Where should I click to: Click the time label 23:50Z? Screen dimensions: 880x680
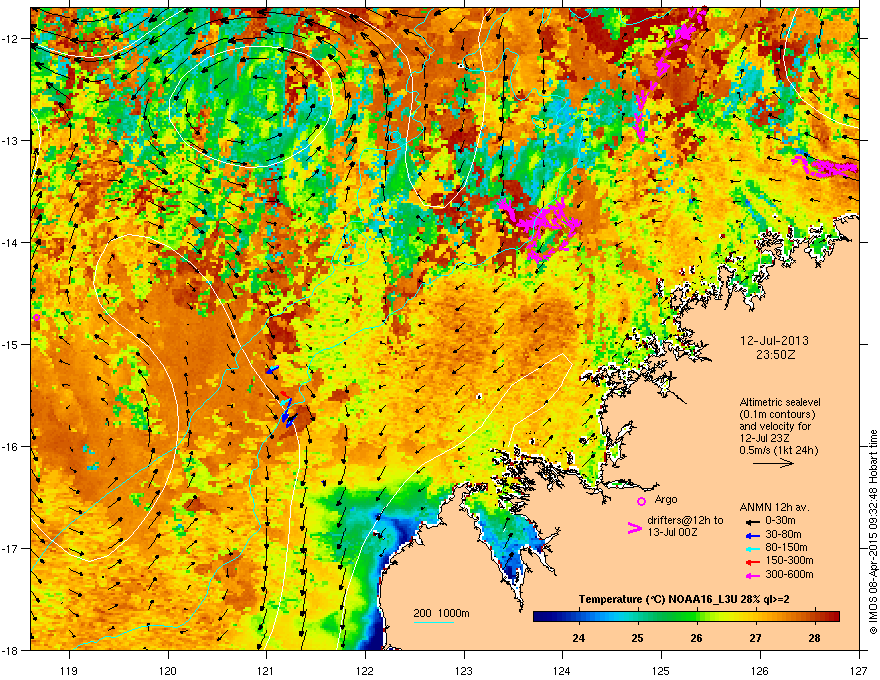coord(775,355)
